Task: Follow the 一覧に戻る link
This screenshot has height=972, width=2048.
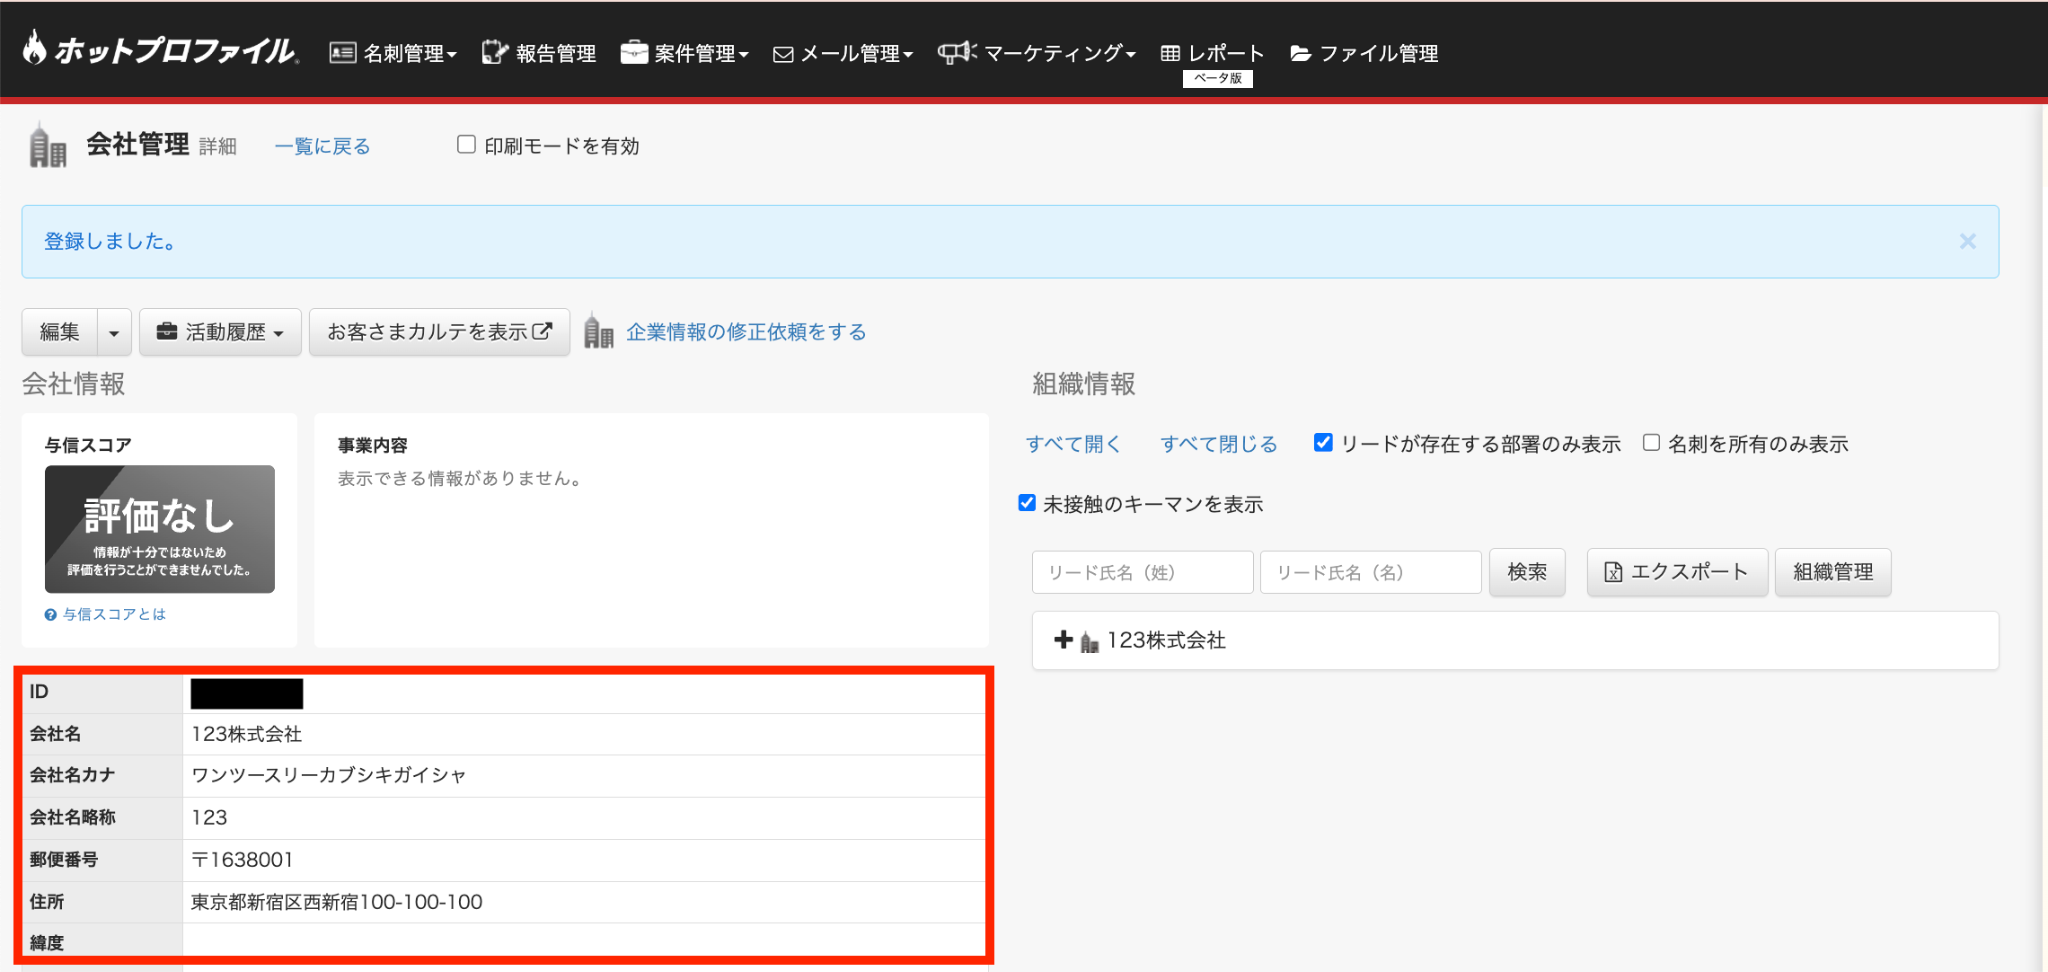Action: click(322, 146)
